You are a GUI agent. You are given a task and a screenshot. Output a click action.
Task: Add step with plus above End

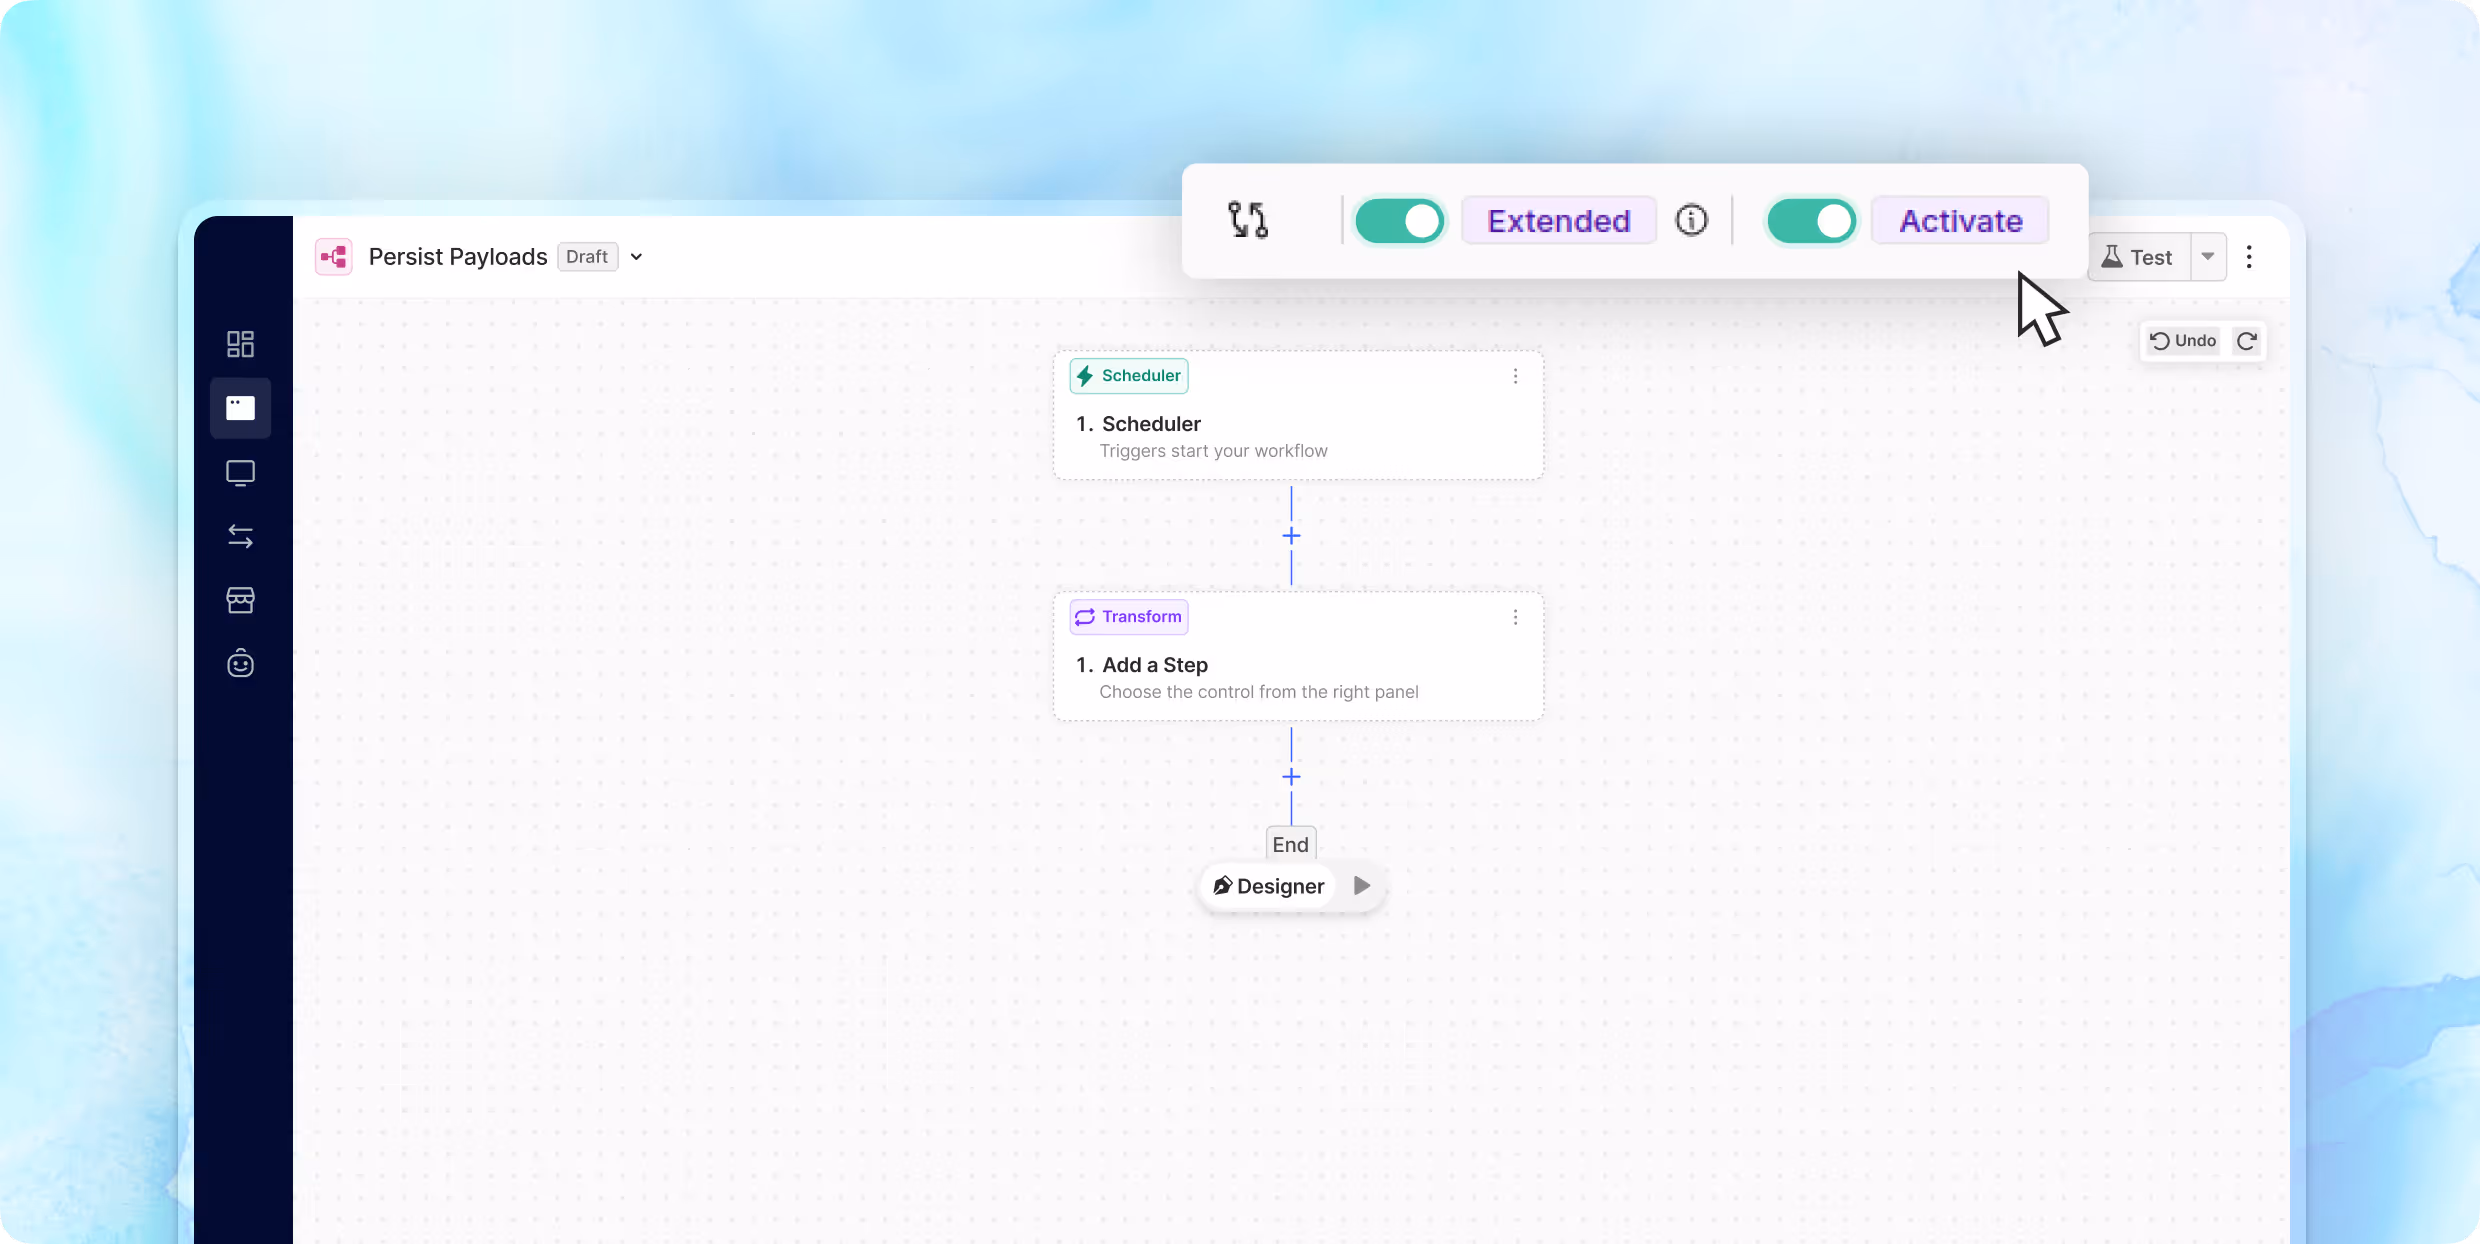tap(1291, 777)
